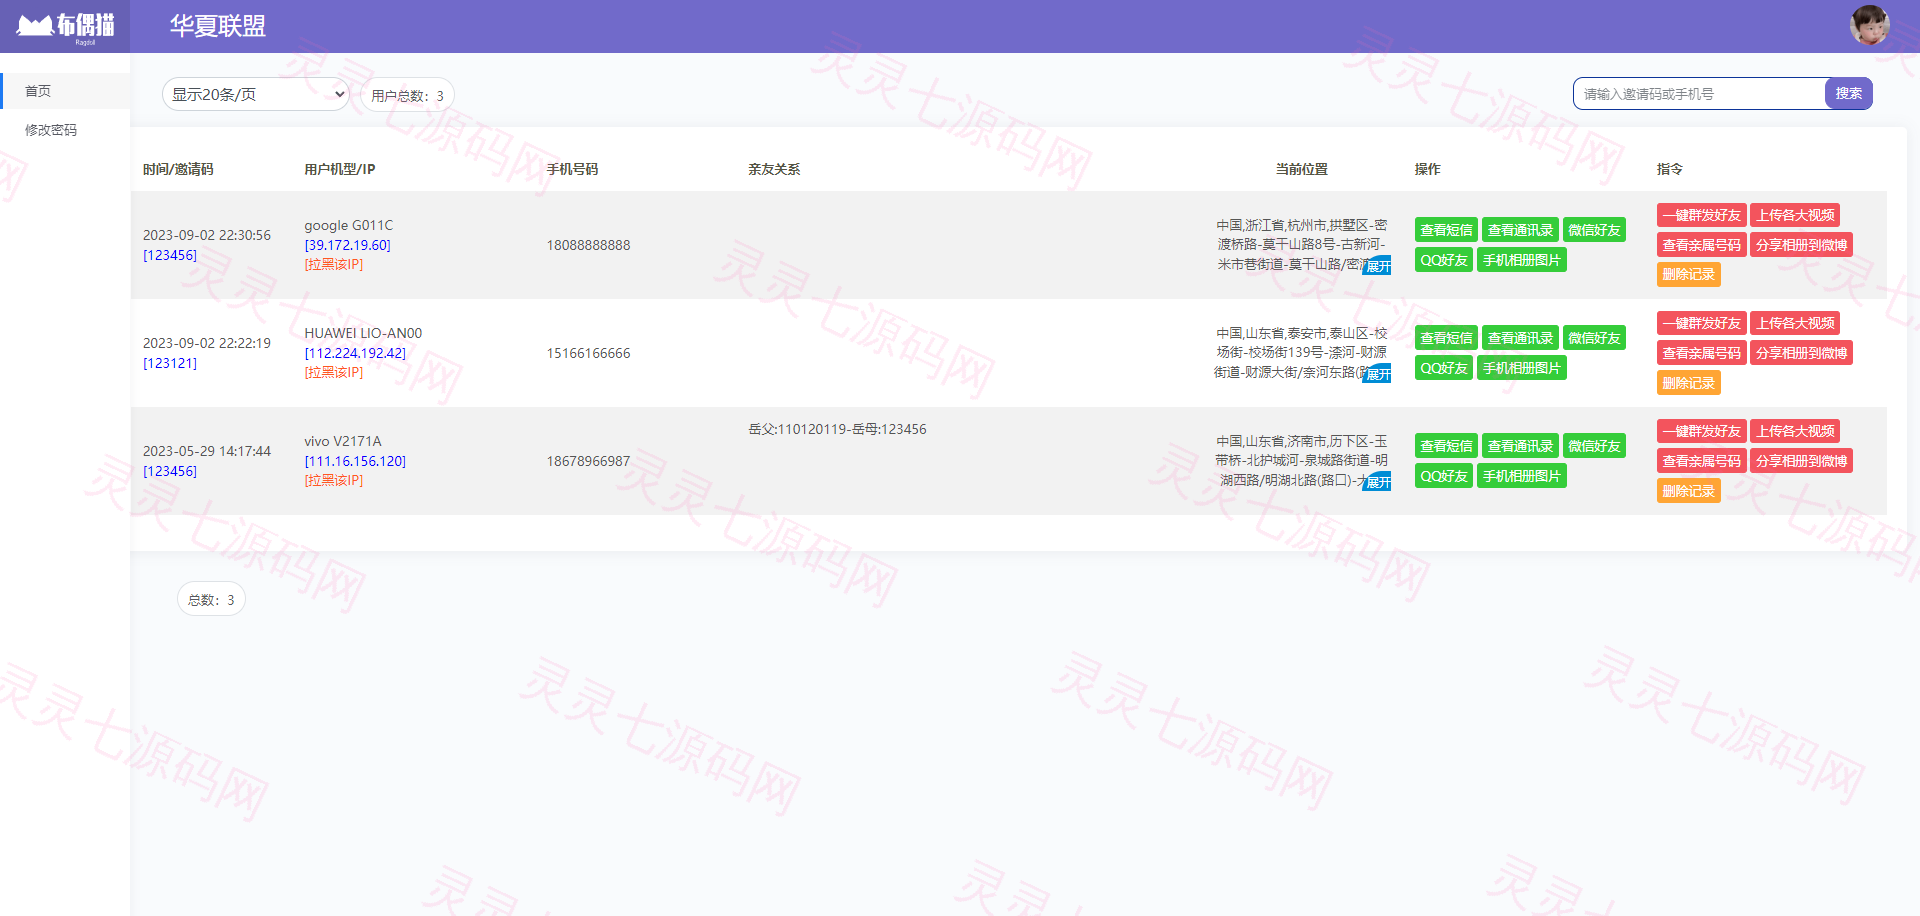The image size is (1920, 916).
Task: Click IP link 39.172.19.60
Action: 348,245
